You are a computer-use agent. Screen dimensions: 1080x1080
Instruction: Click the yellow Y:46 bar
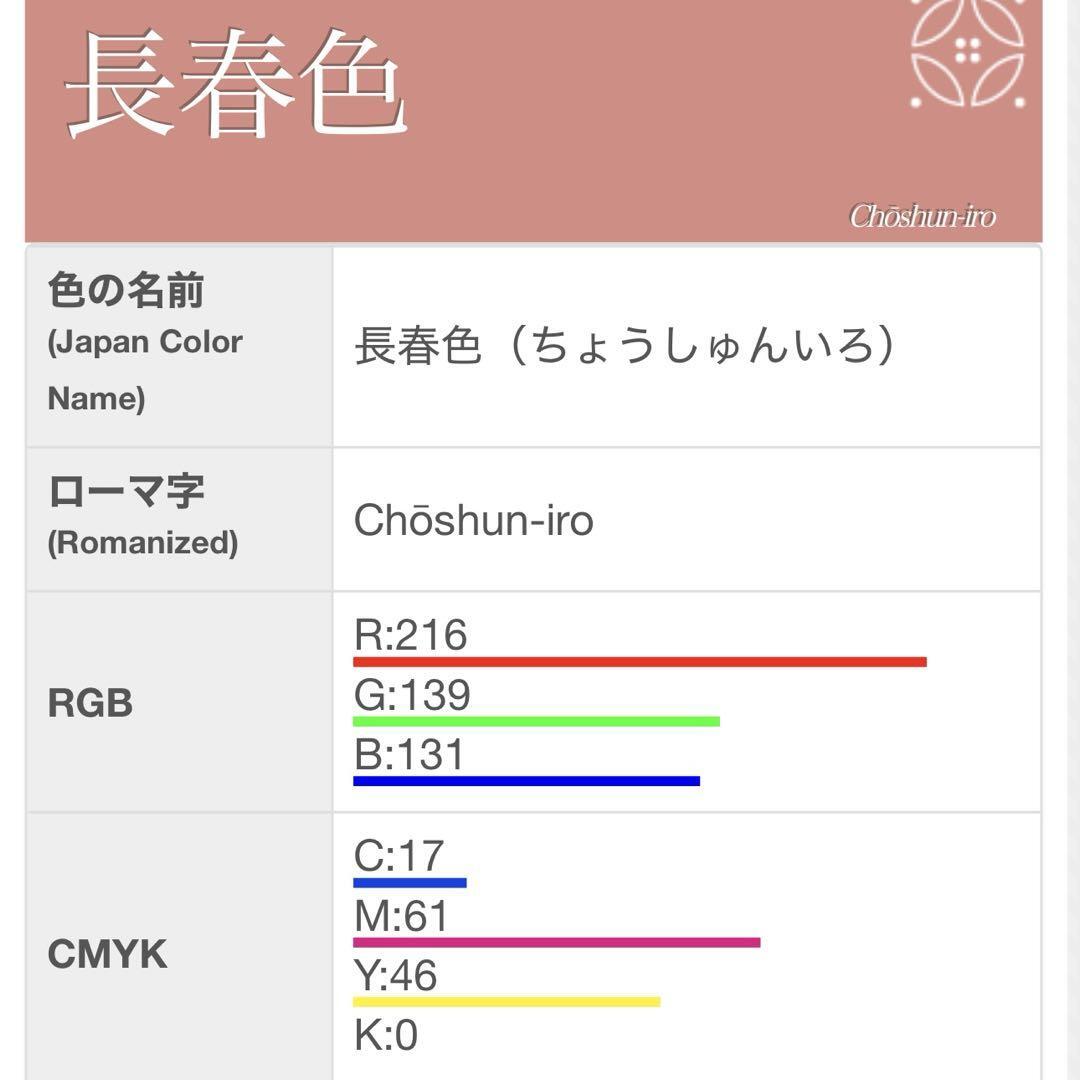point(506,1001)
